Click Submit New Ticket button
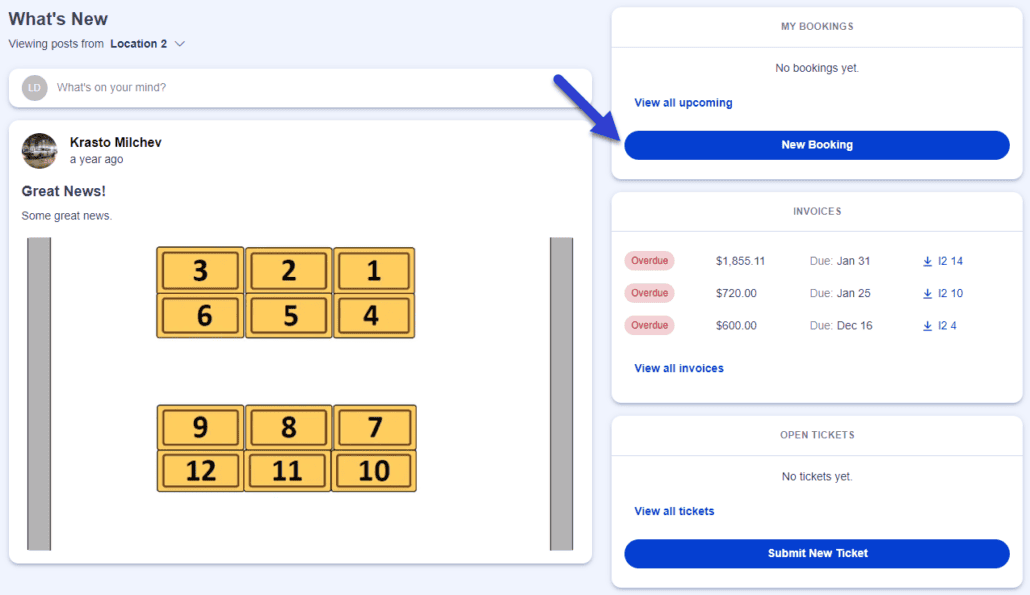 tap(817, 554)
